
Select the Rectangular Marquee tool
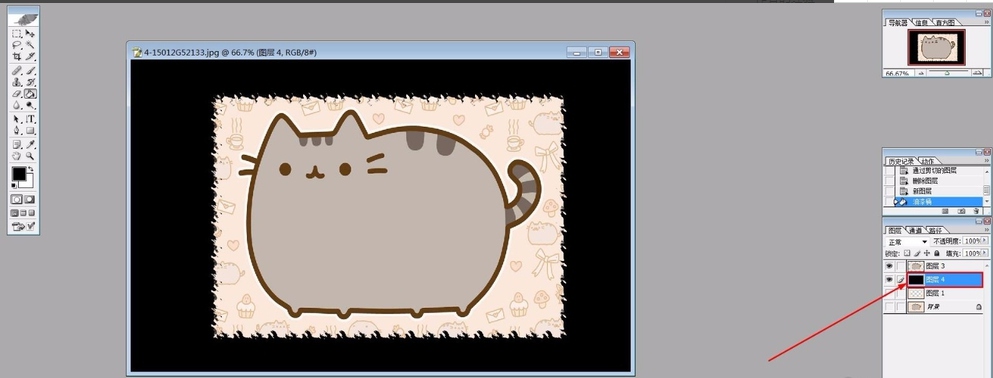point(17,34)
